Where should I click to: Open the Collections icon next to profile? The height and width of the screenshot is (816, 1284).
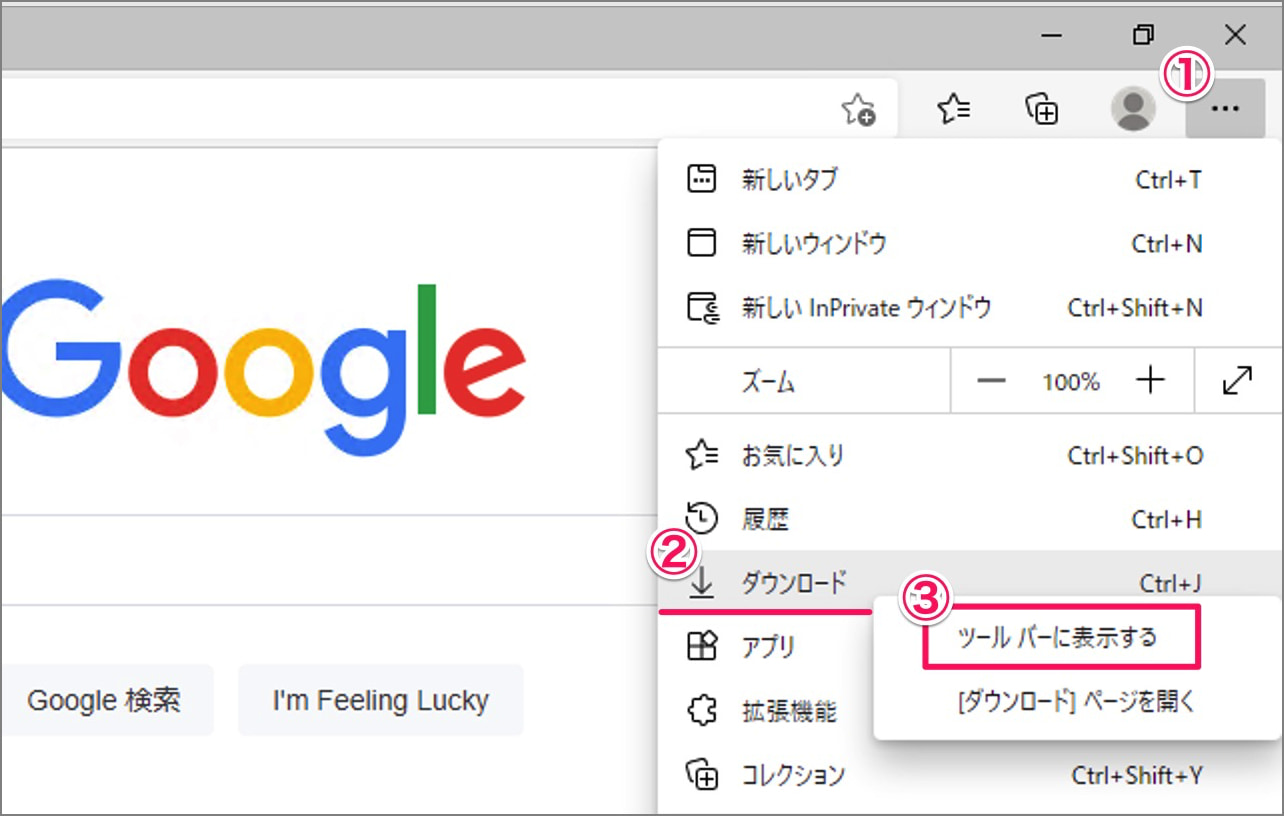pyautogui.click(x=1042, y=108)
